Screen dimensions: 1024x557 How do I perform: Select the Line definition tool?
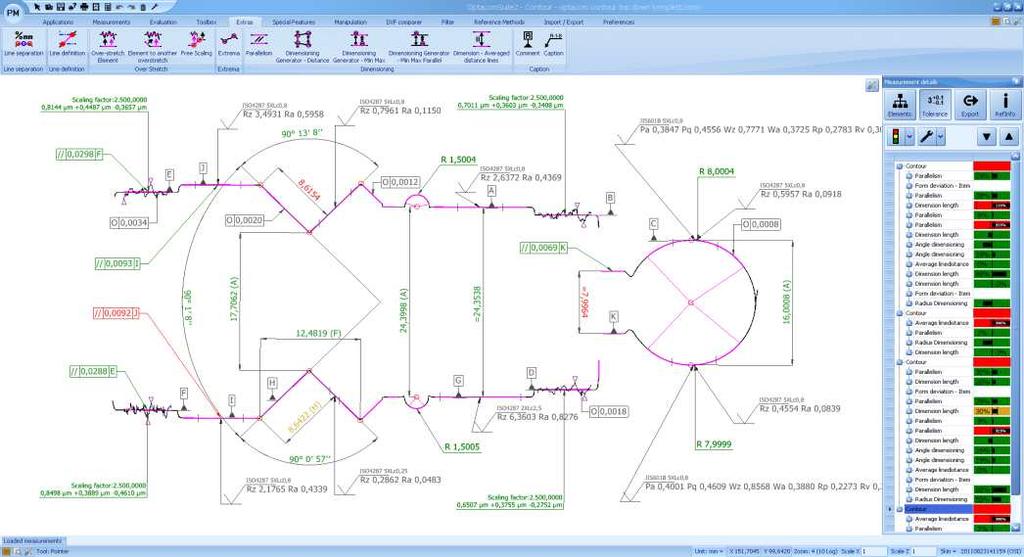pyautogui.click(x=67, y=43)
